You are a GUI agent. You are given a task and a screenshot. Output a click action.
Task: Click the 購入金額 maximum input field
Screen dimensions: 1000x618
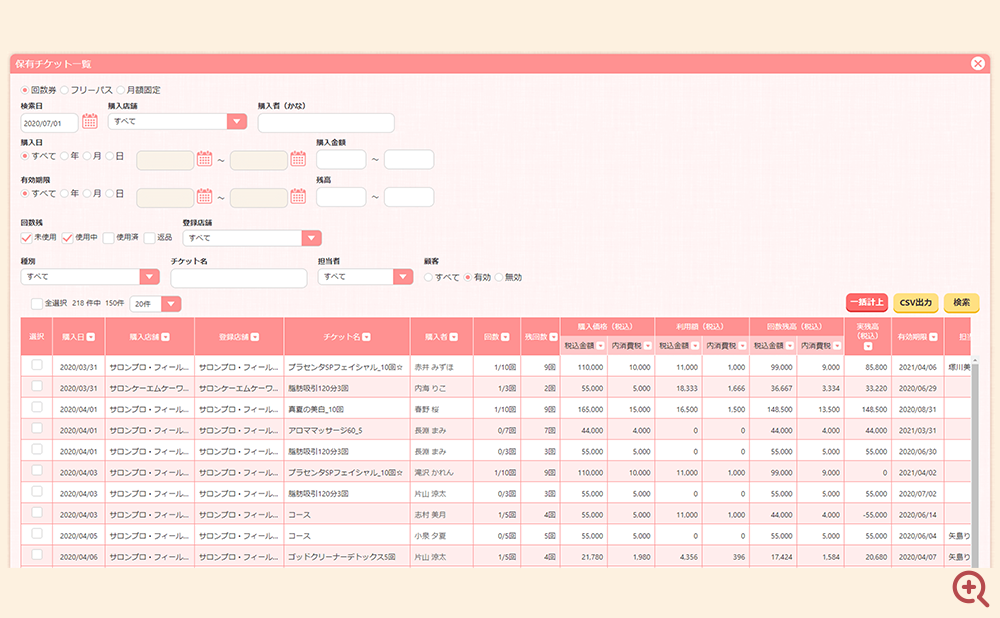409,159
